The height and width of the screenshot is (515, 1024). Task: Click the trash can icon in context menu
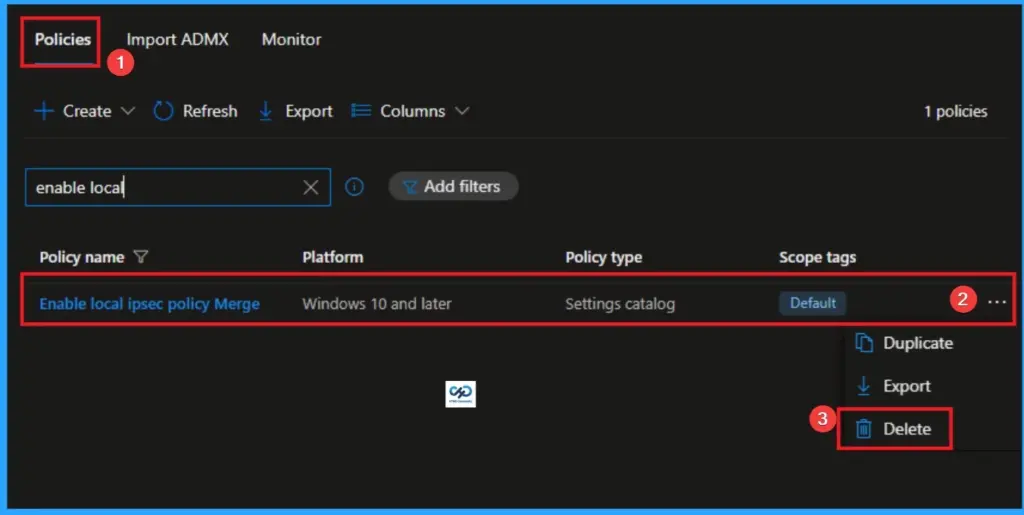[x=863, y=429]
